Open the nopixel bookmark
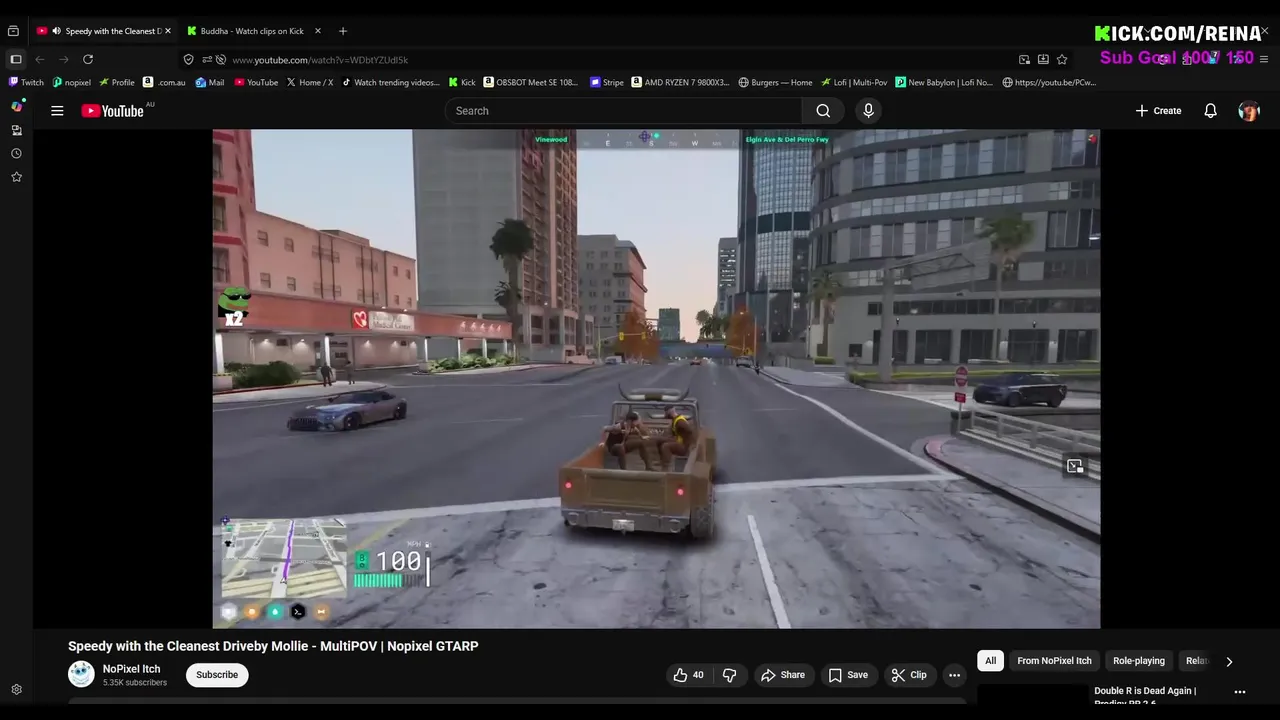 pyautogui.click(x=71, y=83)
